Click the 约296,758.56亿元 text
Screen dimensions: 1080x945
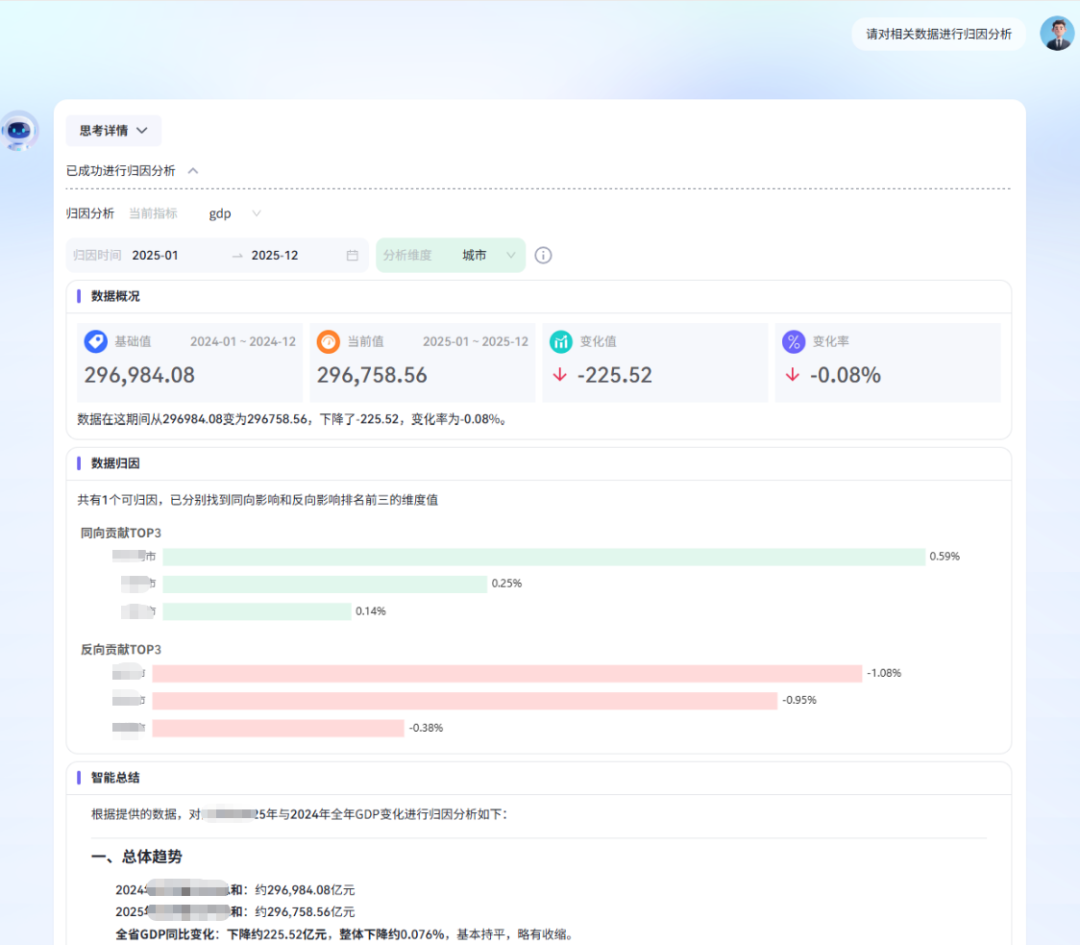tap(304, 912)
